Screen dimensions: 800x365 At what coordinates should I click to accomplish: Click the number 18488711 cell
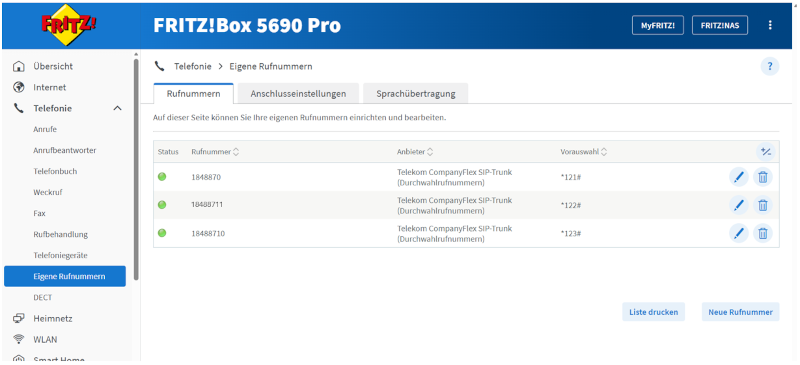coord(207,205)
